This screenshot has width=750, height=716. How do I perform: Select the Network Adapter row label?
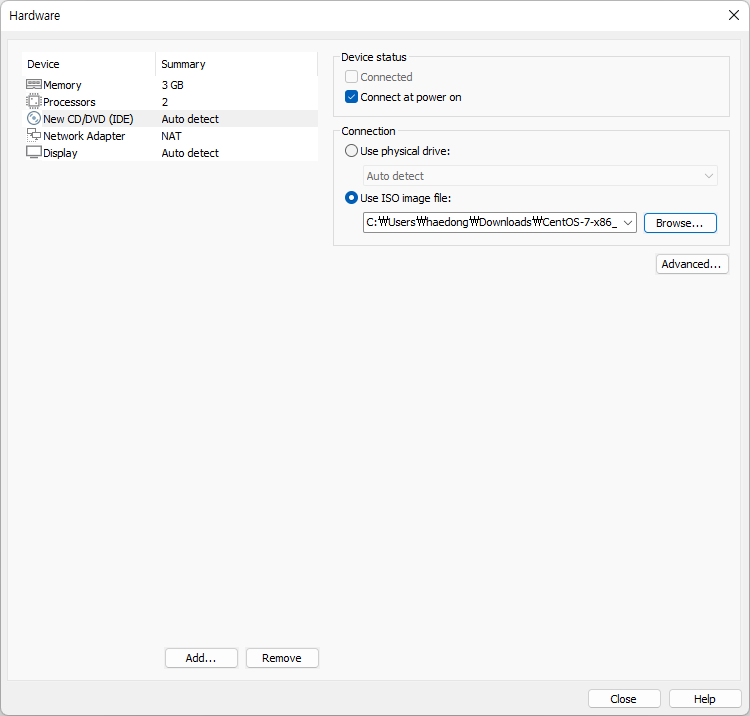point(84,136)
